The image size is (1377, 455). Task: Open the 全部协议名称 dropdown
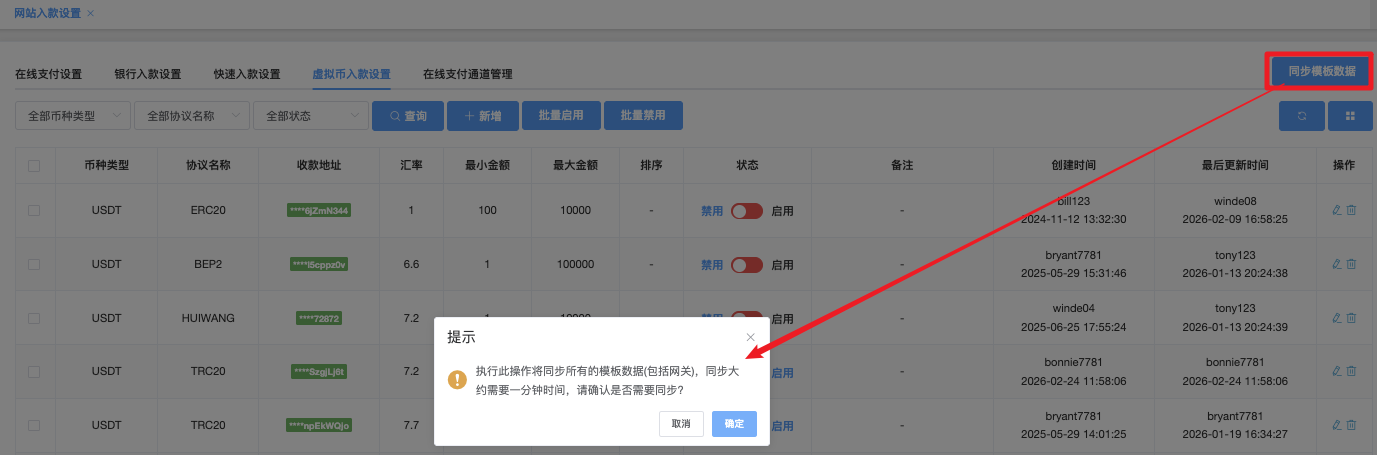click(191, 116)
